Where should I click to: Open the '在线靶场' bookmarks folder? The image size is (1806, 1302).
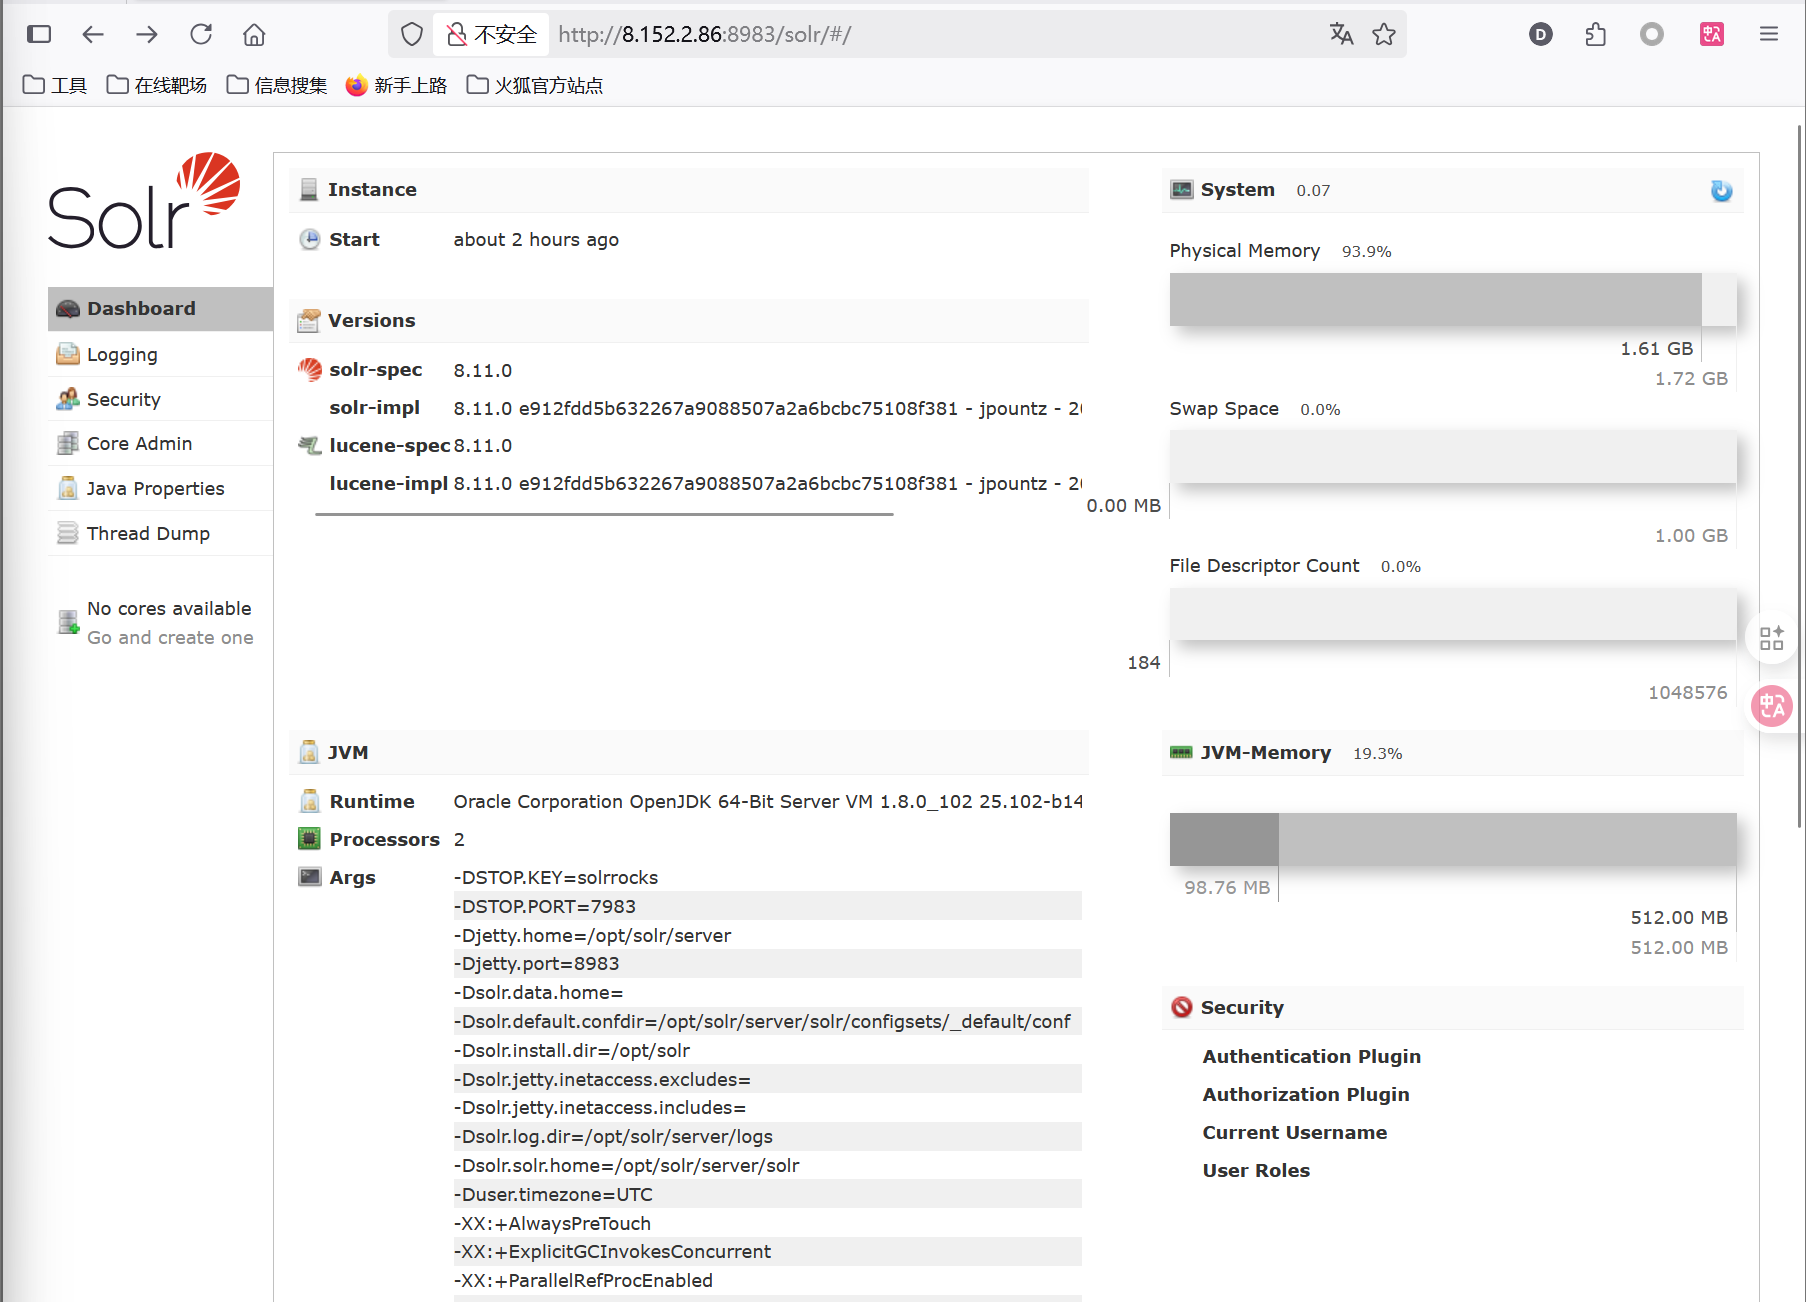click(157, 85)
